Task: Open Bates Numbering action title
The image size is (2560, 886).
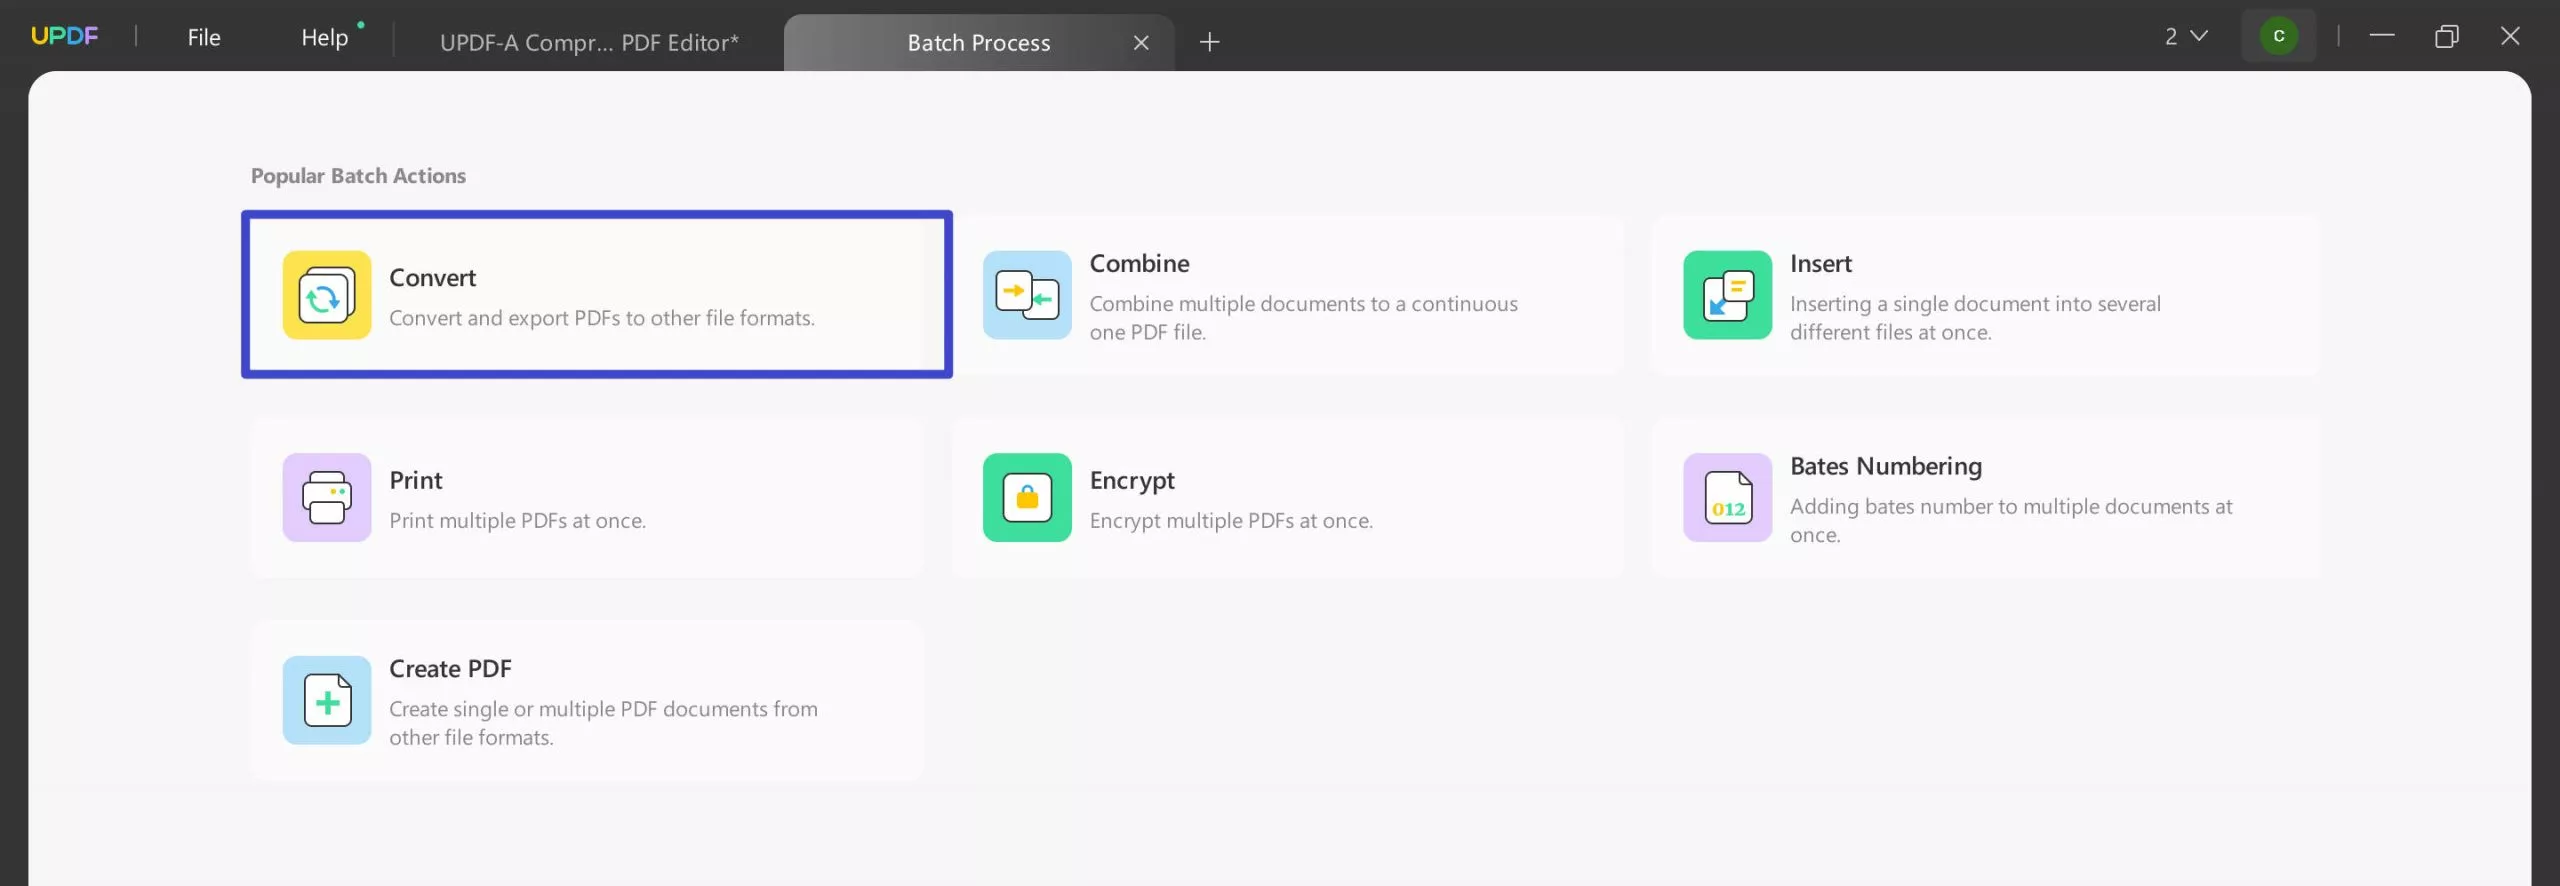Action: pyautogui.click(x=1885, y=467)
